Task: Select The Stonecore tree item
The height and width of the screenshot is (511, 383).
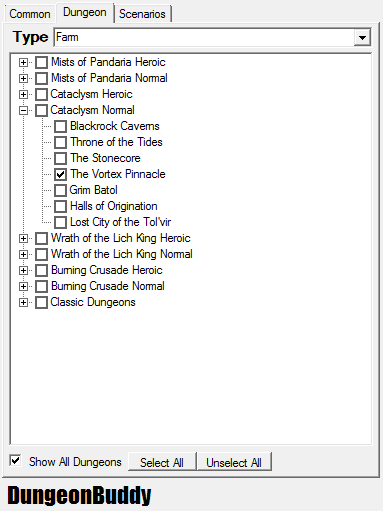Action: pyautogui.click(x=105, y=158)
